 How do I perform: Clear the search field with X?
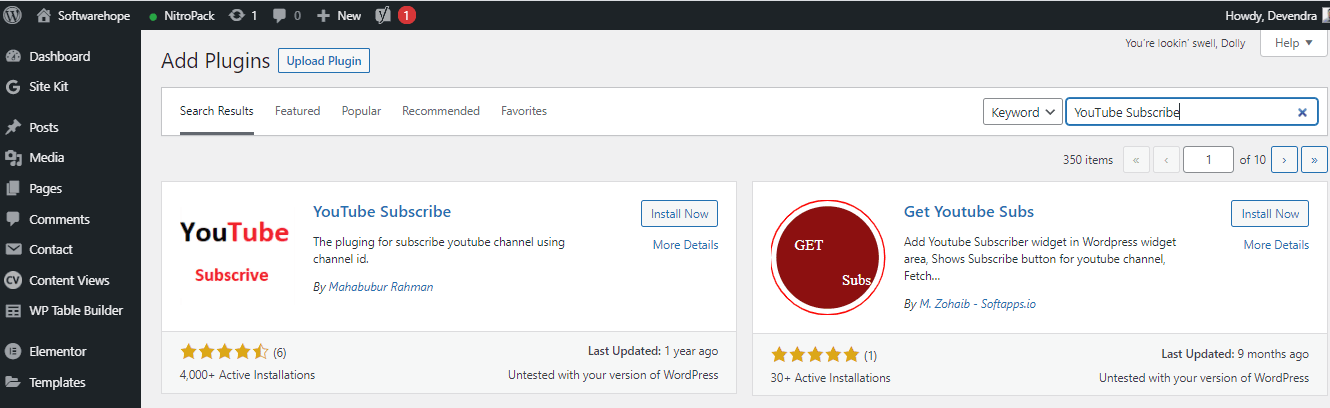[x=1302, y=113]
